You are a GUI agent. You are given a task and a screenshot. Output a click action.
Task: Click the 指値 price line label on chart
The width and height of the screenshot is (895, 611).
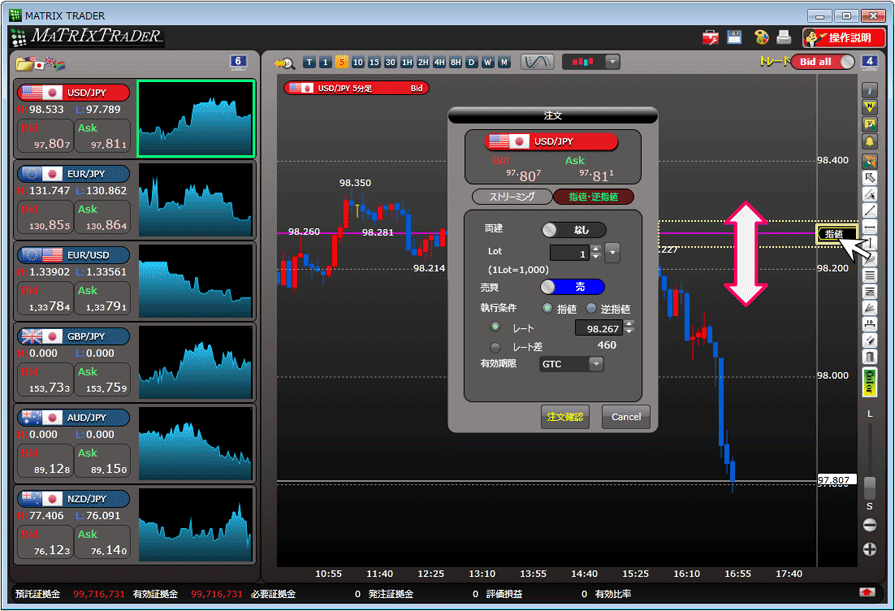coord(836,234)
